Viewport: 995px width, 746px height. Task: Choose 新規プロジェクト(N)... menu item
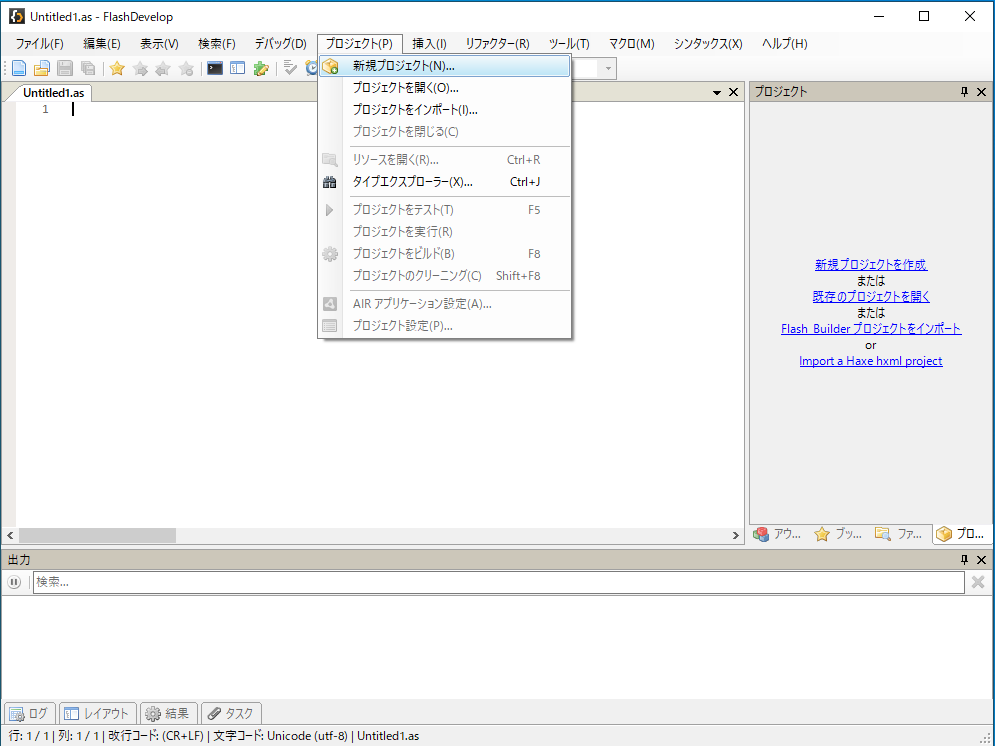click(x=444, y=66)
